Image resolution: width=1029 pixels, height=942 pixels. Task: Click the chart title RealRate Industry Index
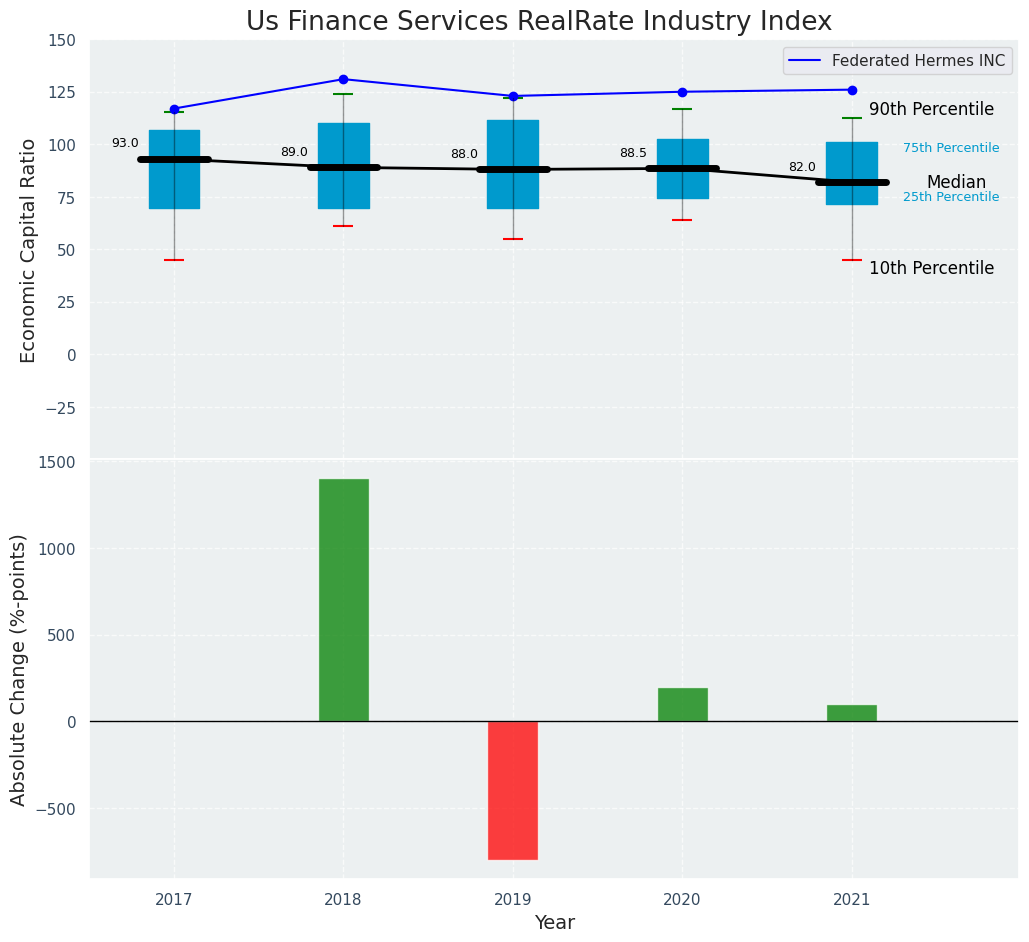pyautogui.click(x=539, y=21)
